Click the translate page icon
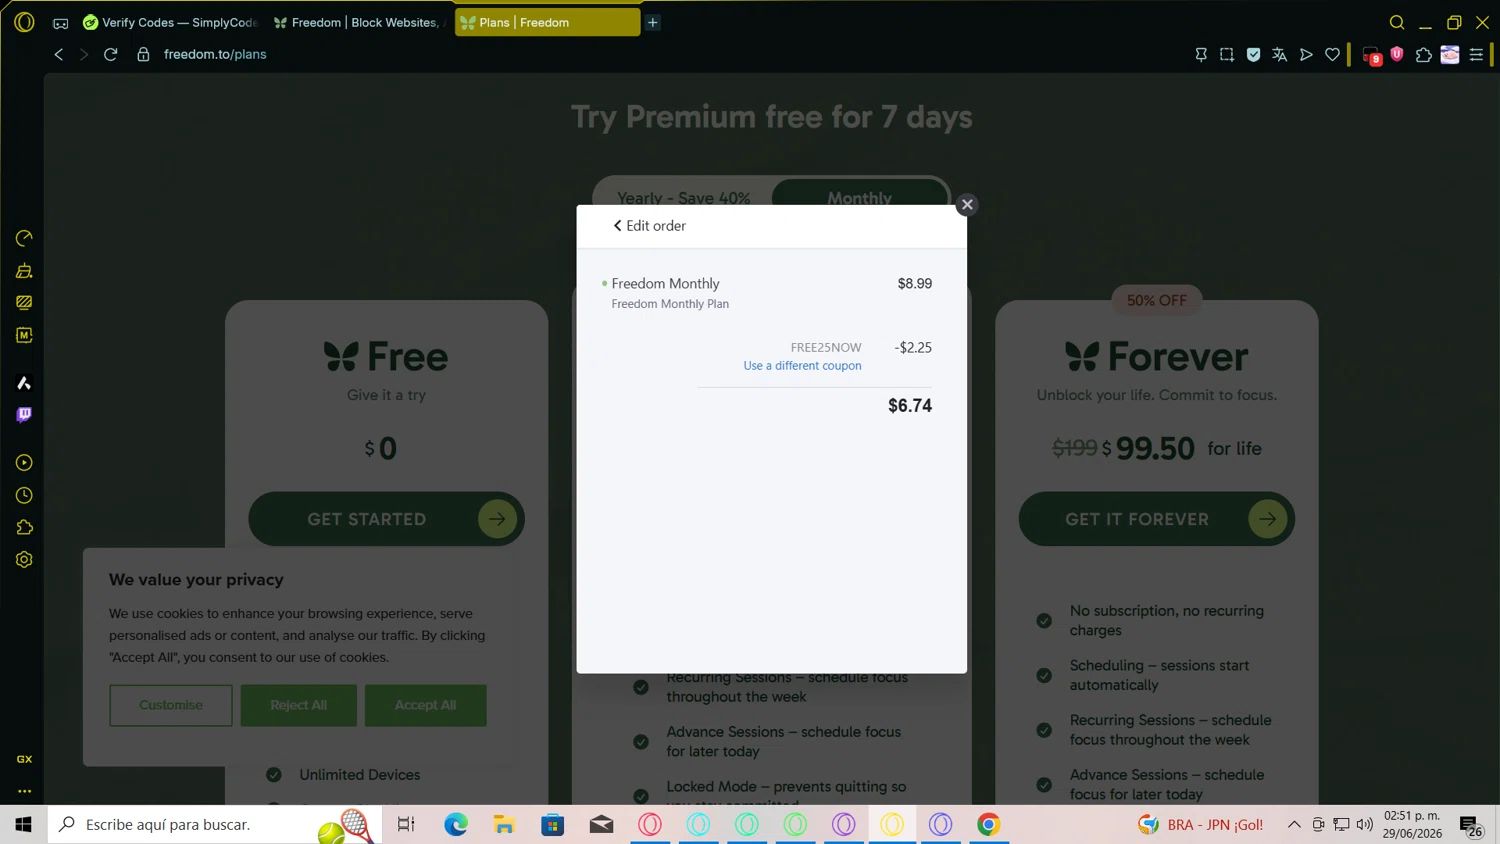The width and height of the screenshot is (1500, 844). [x=1279, y=55]
